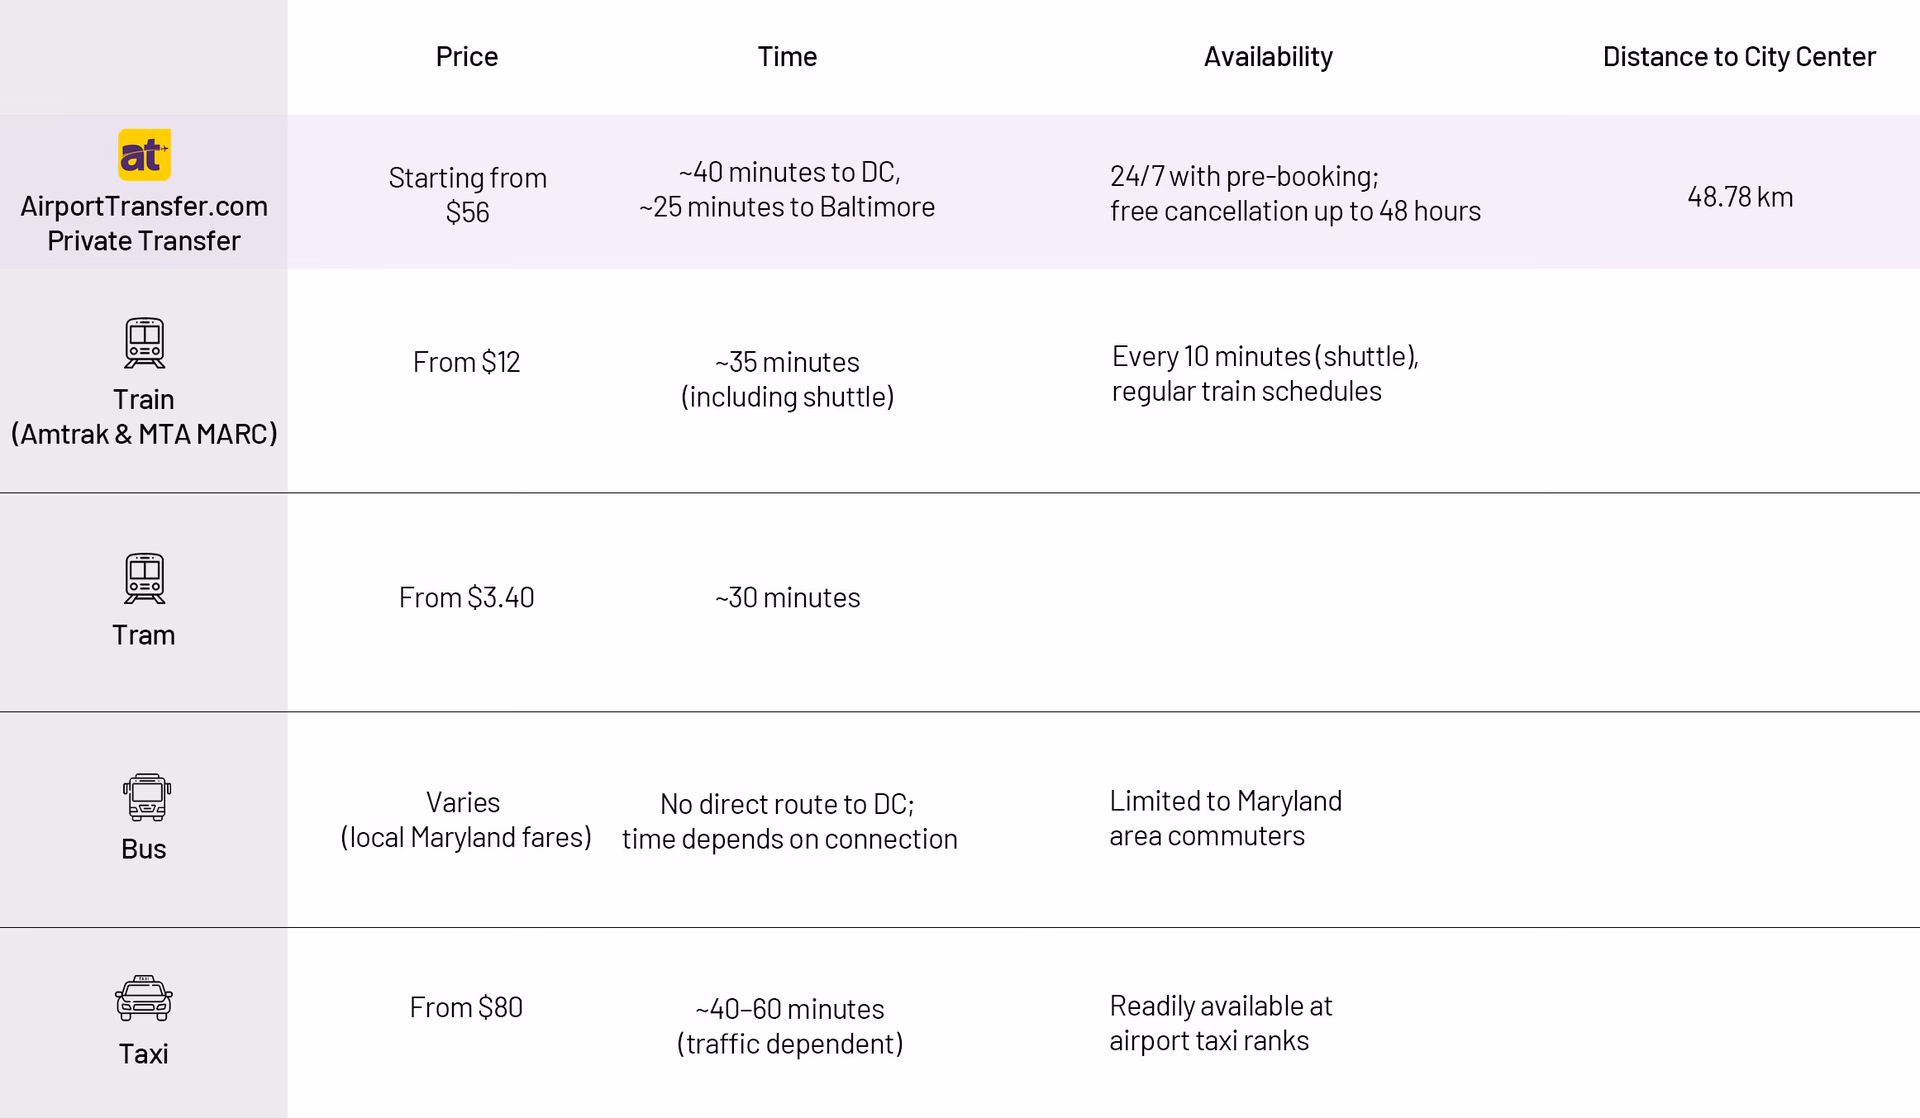Click the tram icon in third row
Screen dimensions: 1920x1118
[144, 578]
